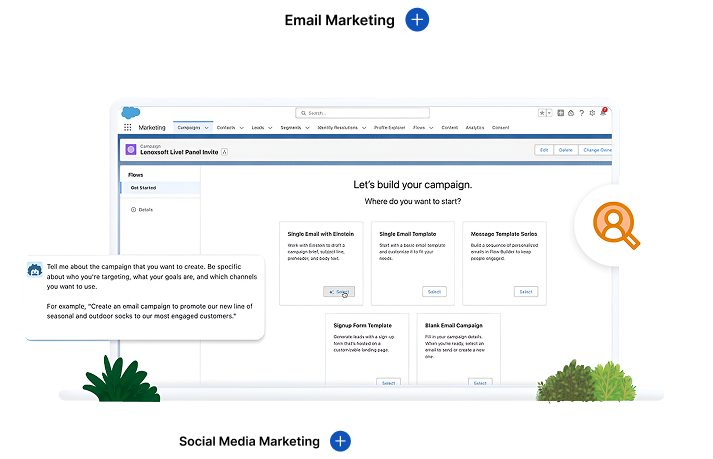Click the orange person-search magnifier icon
Screen dimensions: 713x459
click(616, 225)
